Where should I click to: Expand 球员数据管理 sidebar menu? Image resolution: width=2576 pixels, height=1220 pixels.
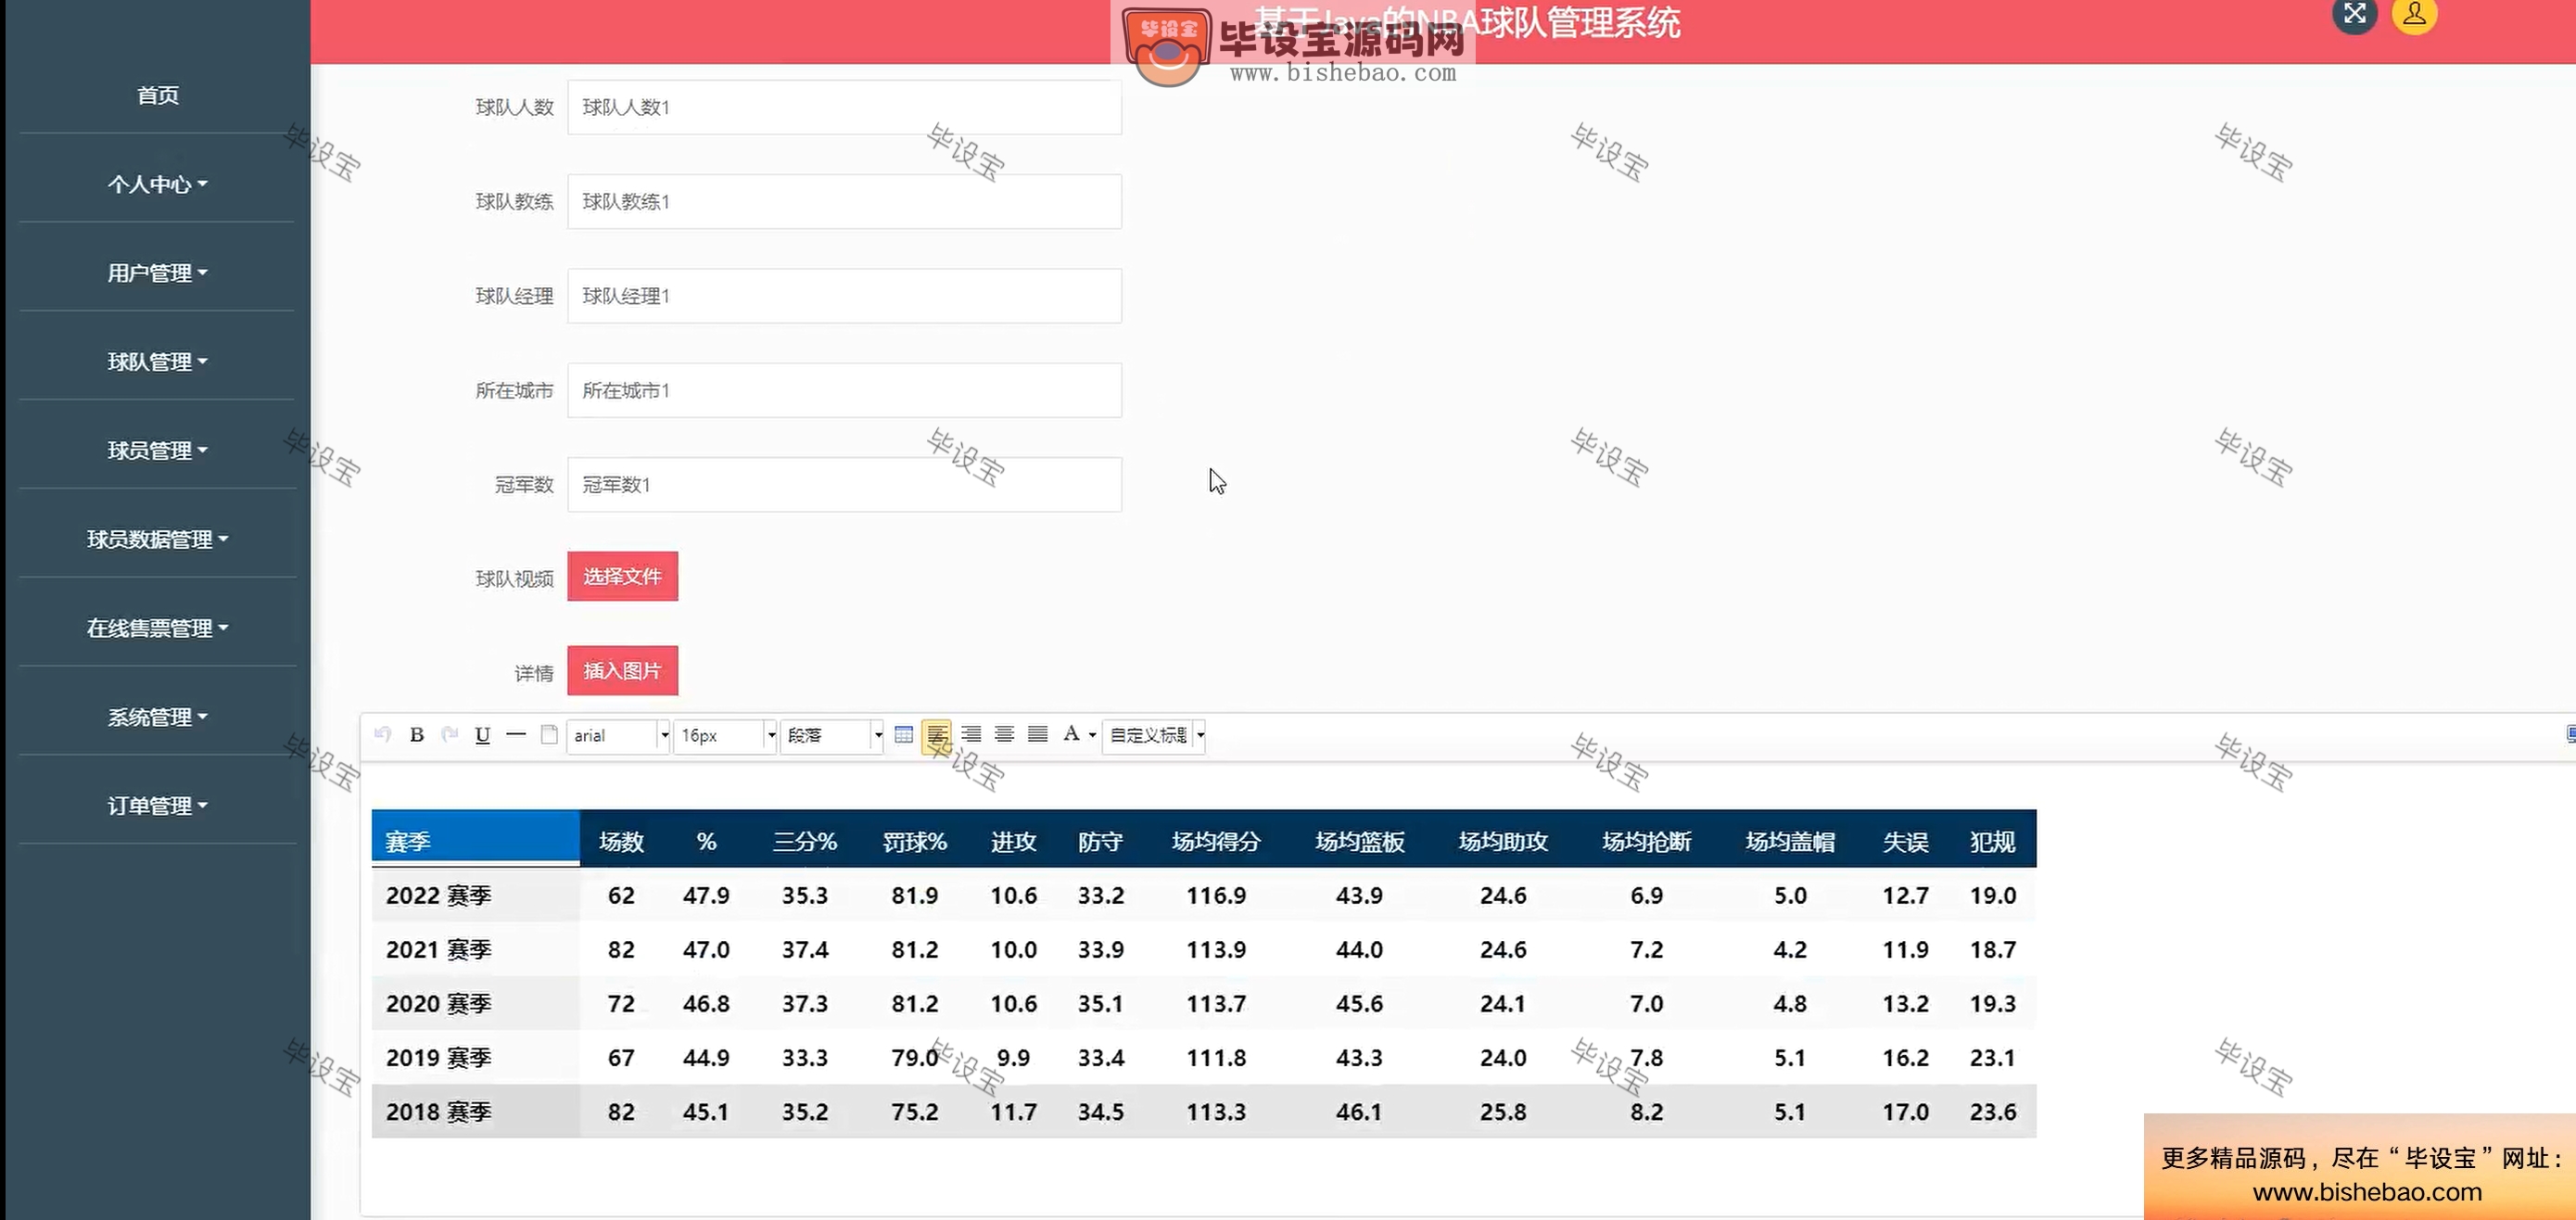pyautogui.click(x=157, y=540)
